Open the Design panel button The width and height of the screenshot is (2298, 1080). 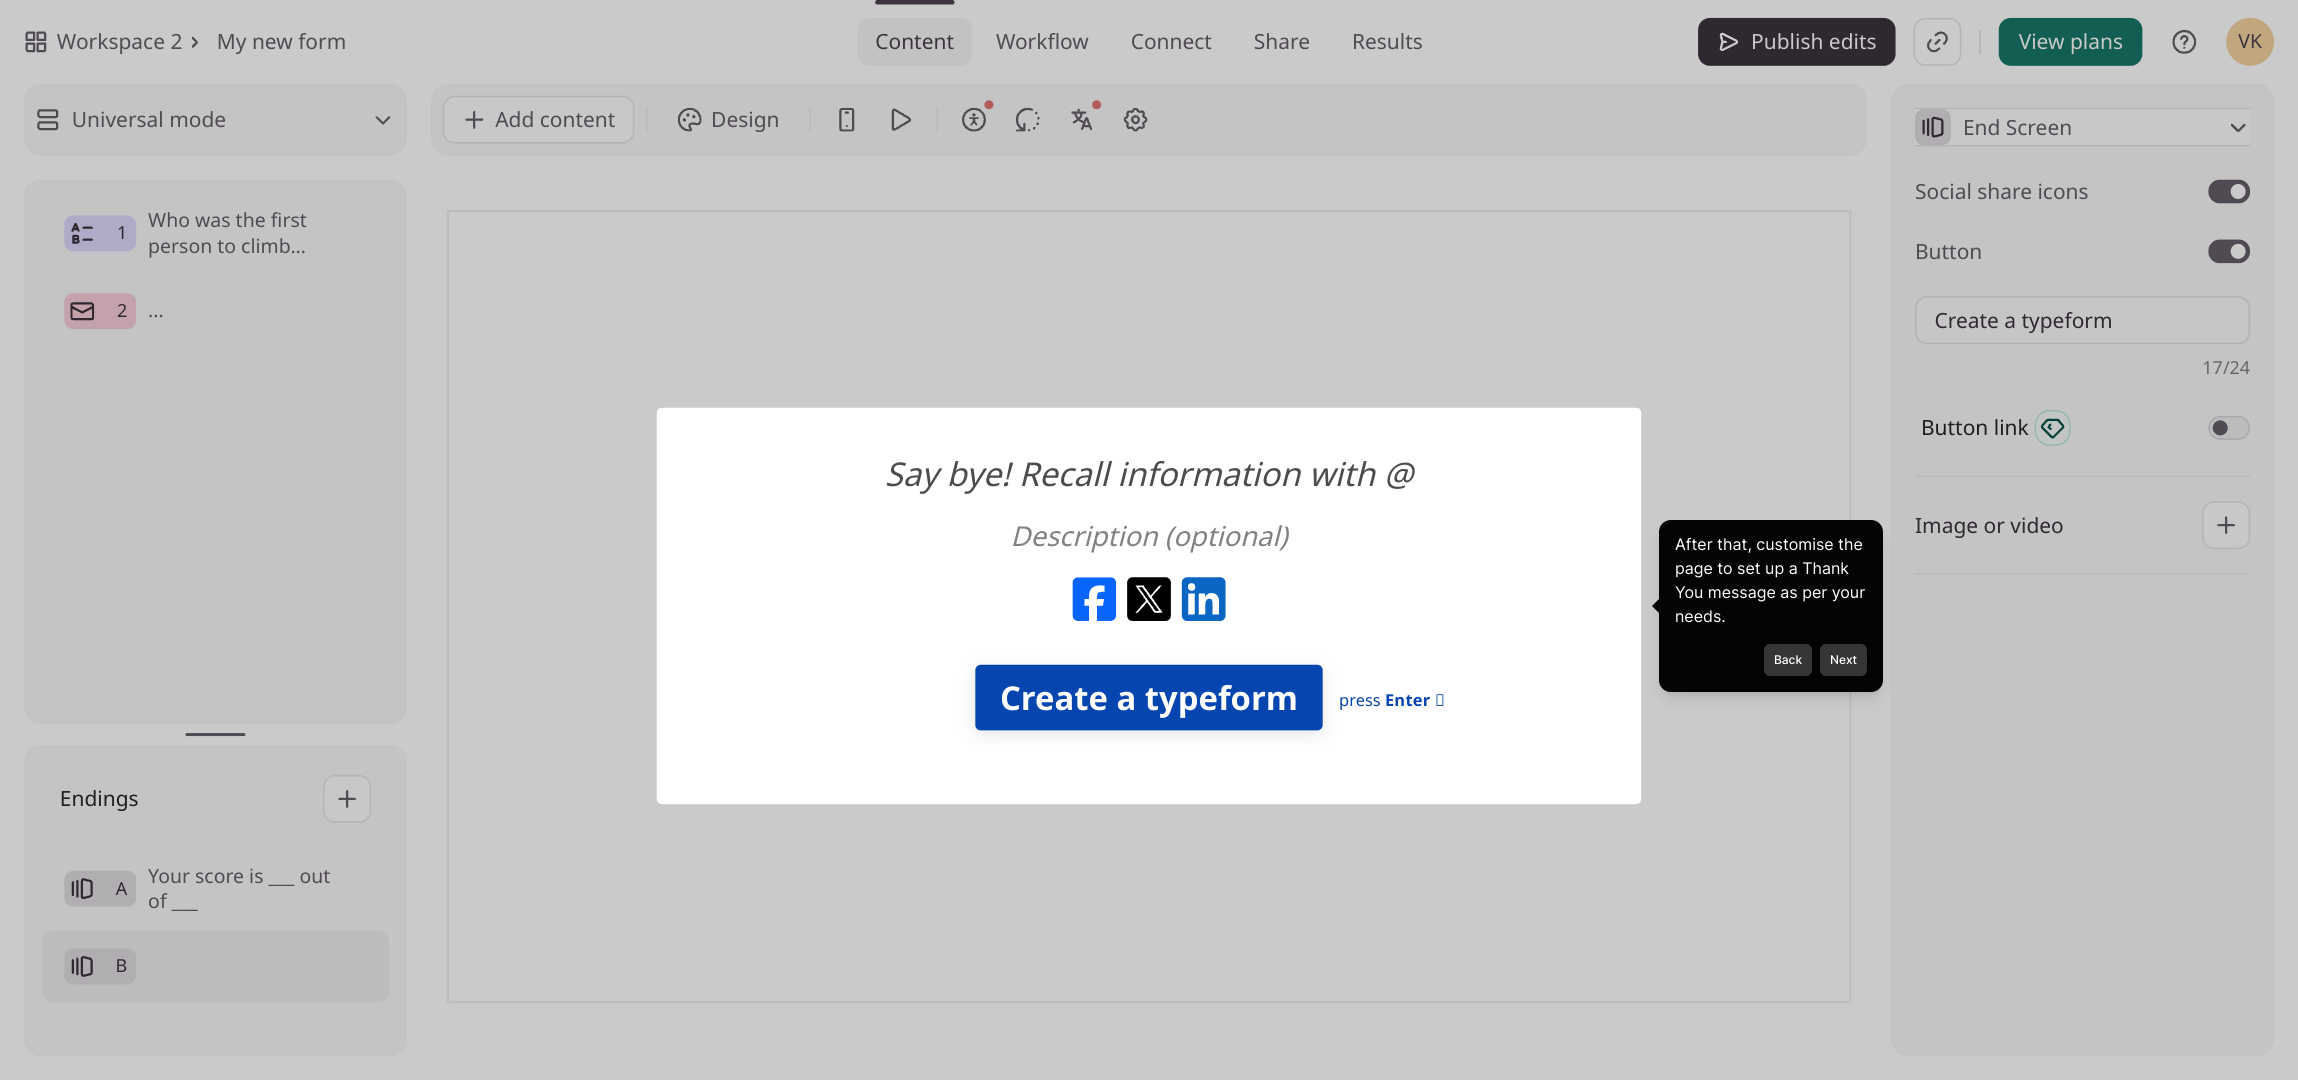click(x=728, y=120)
